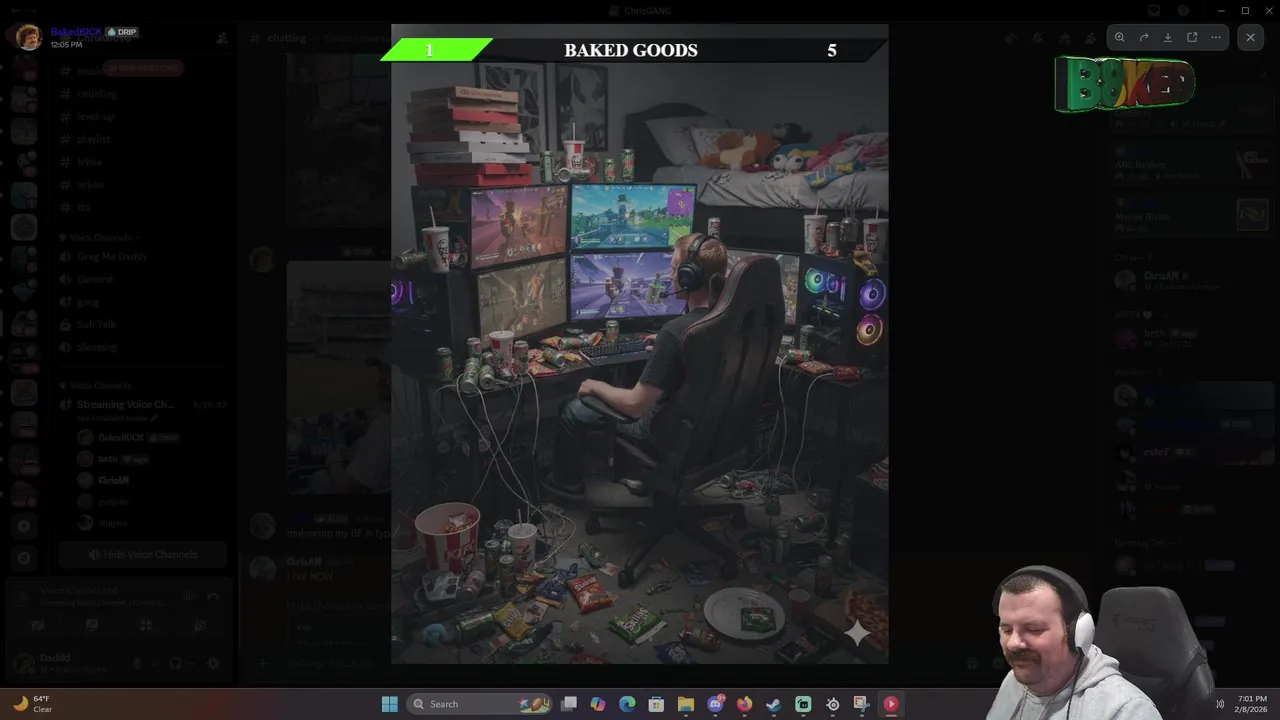Click the gamer room image
Viewport: 1280px width, 720px height.
coord(639,344)
